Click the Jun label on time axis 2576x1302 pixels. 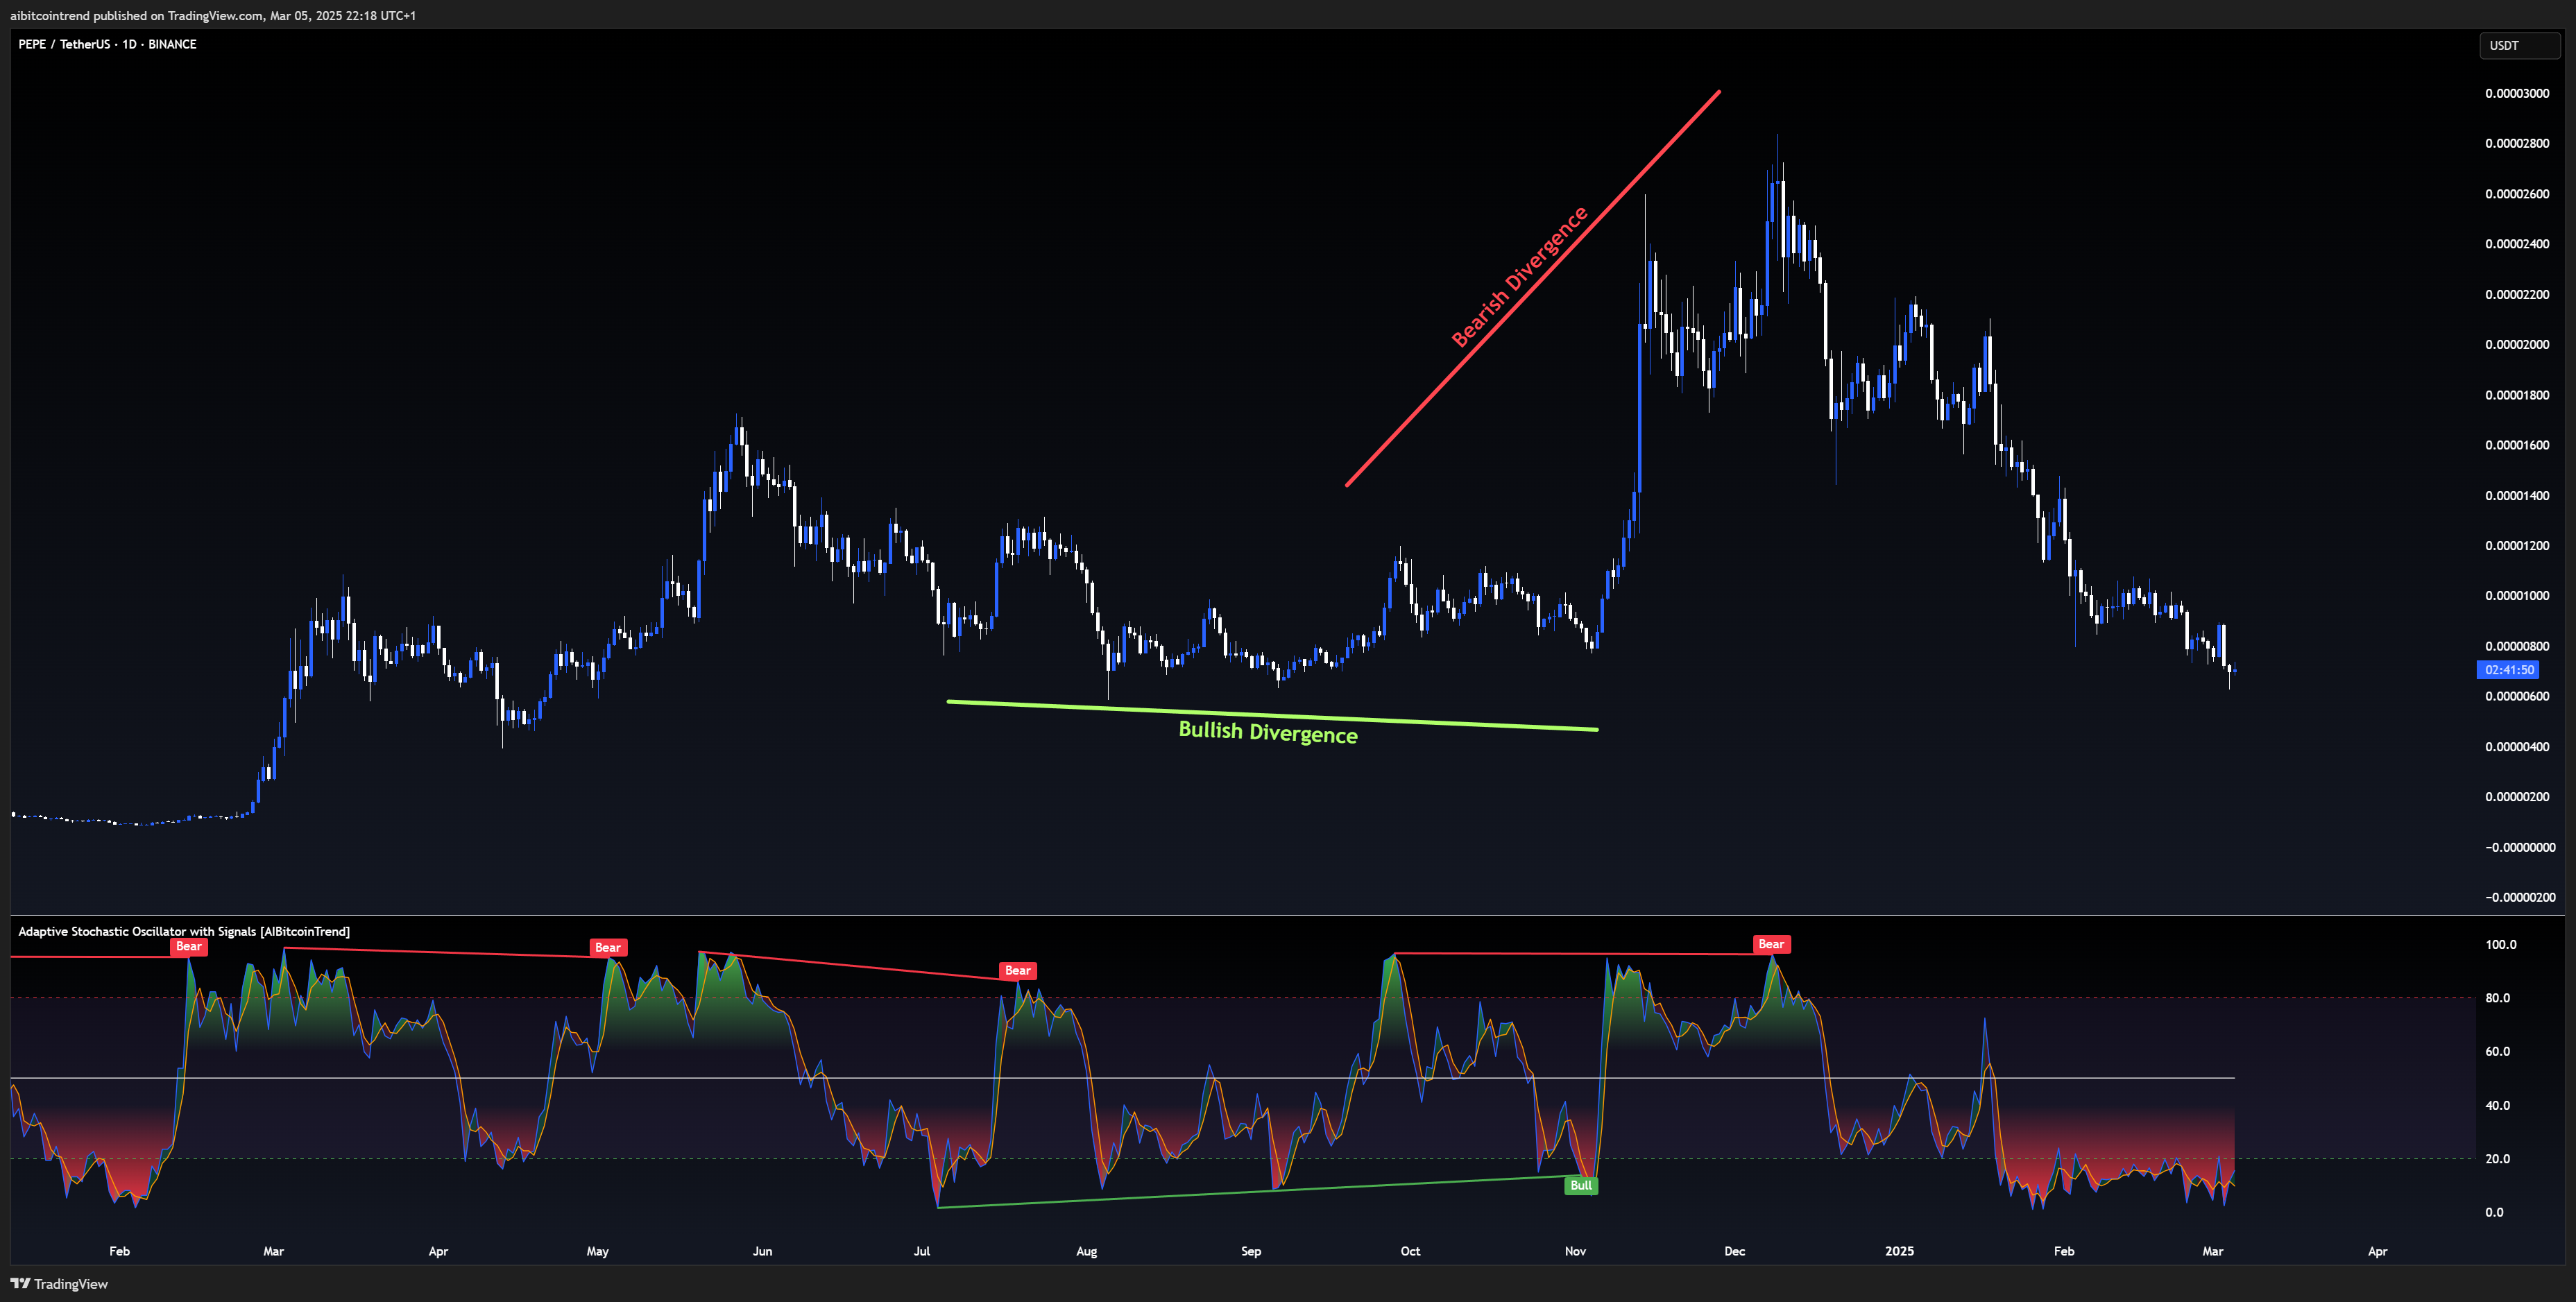point(763,1251)
